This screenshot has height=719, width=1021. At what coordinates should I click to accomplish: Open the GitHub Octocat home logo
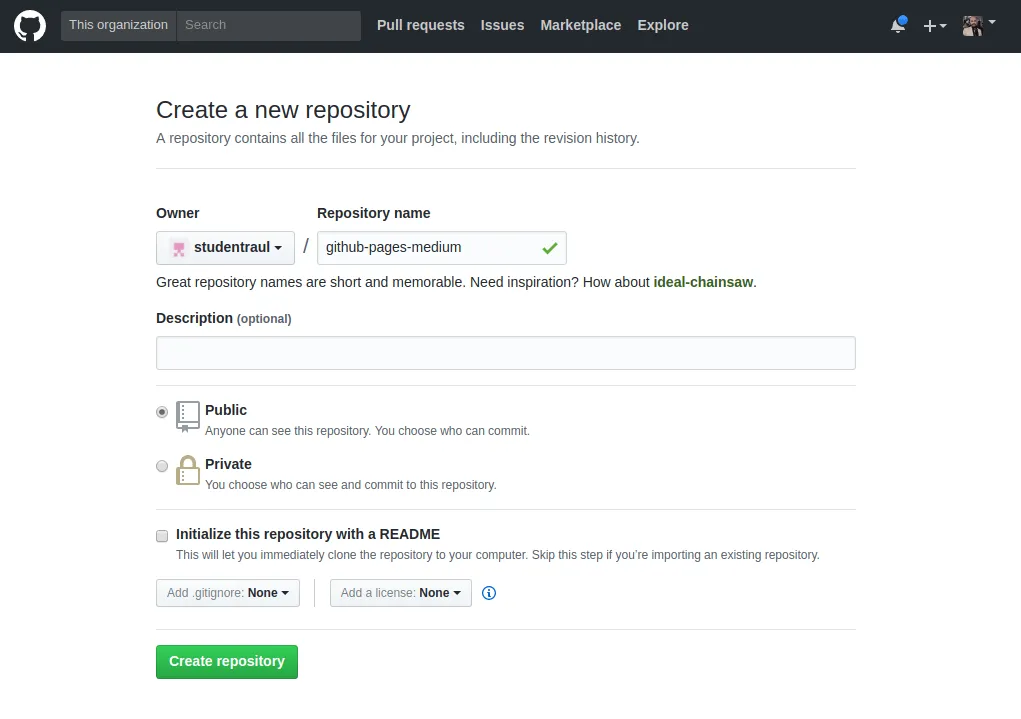(30, 26)
